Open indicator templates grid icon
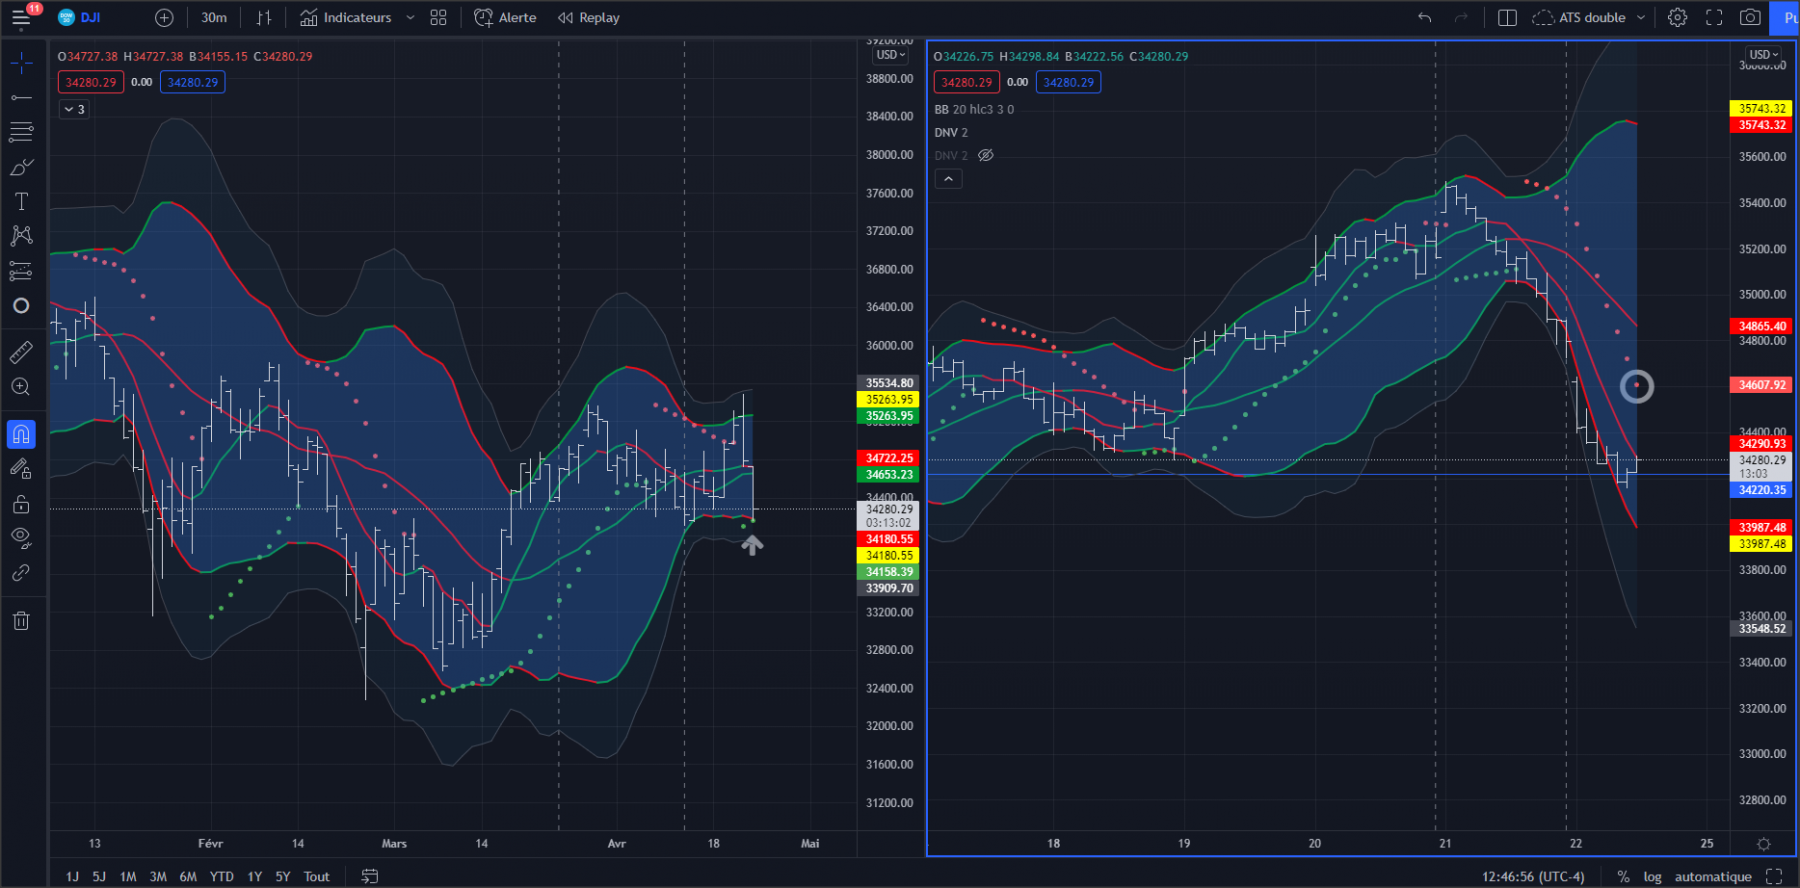Screen dimensions: 1800x888 click(x=438, y=18)
